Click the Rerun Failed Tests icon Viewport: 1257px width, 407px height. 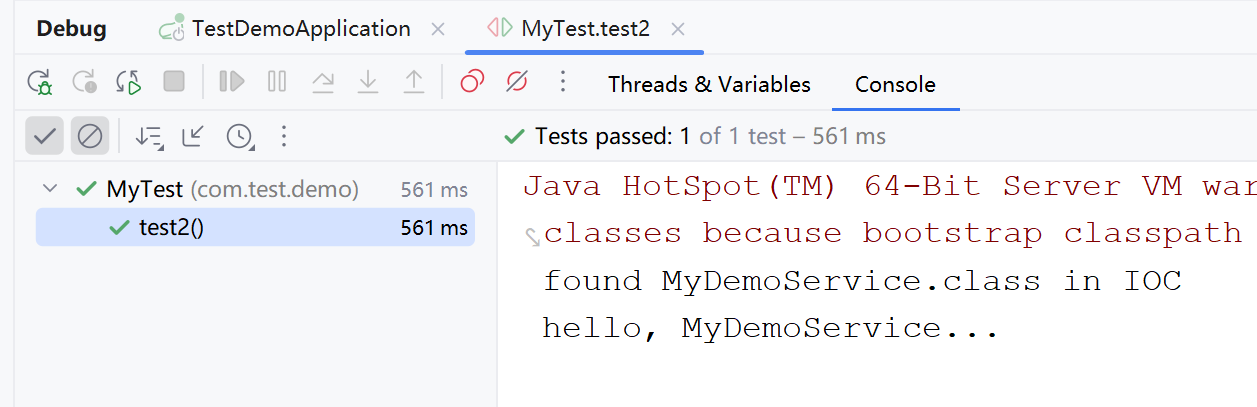85,82
